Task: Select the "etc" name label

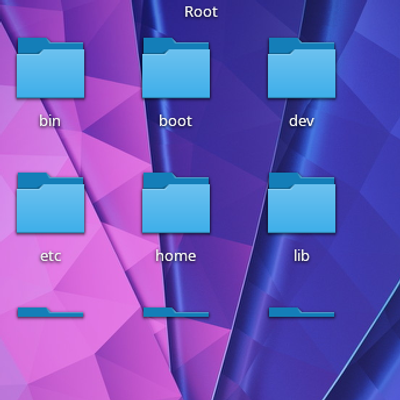Action: tap(51, 256)
